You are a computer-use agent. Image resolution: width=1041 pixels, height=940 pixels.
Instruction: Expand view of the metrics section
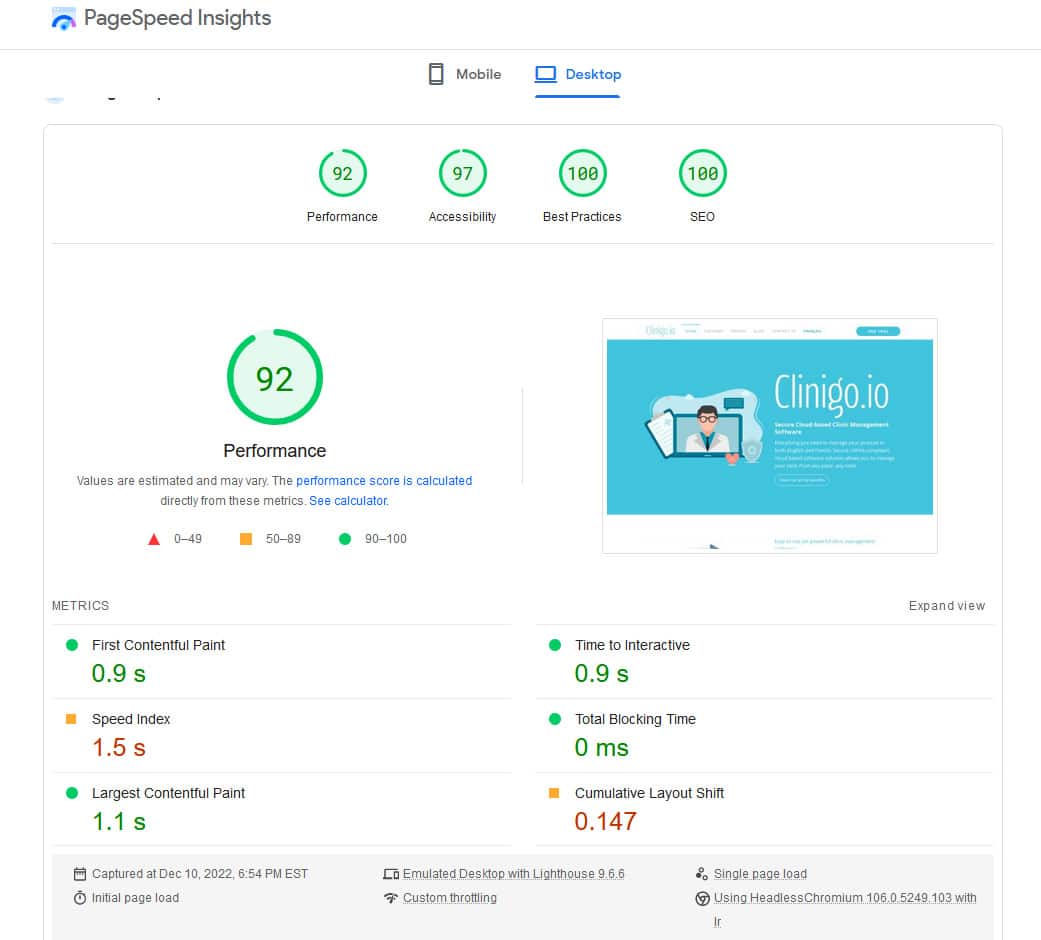pyautogui.click(x=946, y=606)
